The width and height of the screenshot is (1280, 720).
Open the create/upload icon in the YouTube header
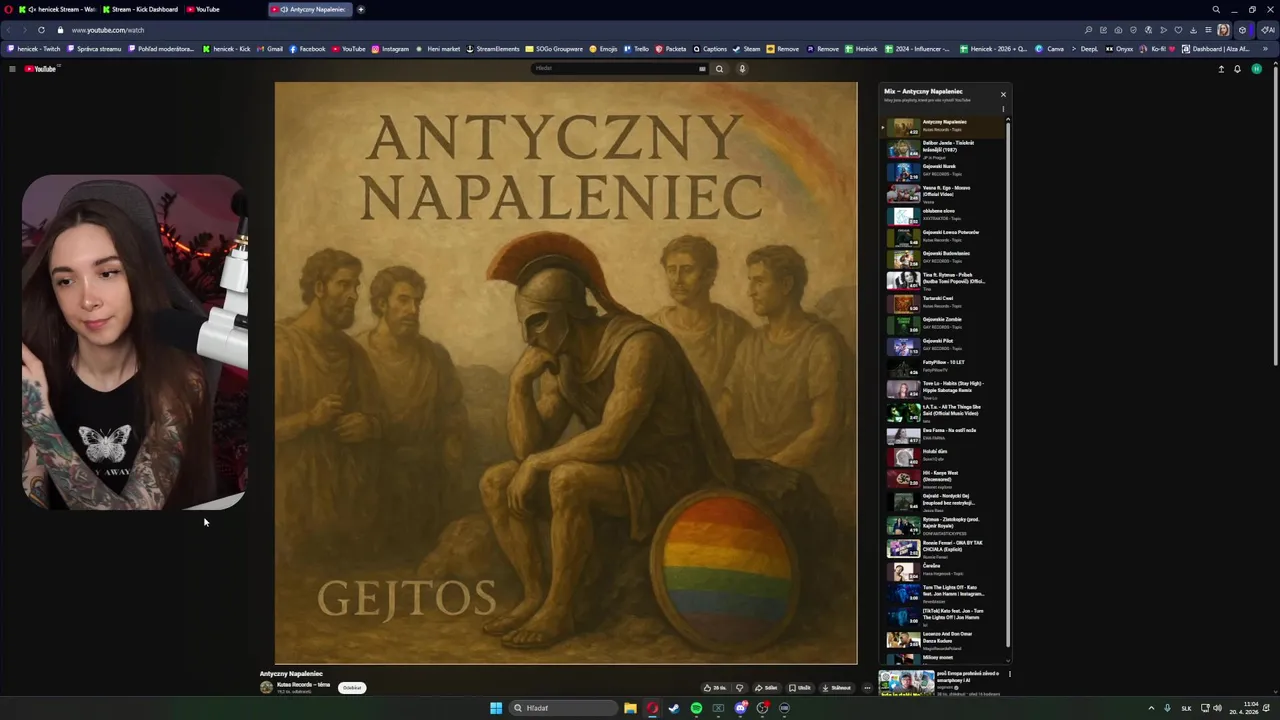point(1221,69)
